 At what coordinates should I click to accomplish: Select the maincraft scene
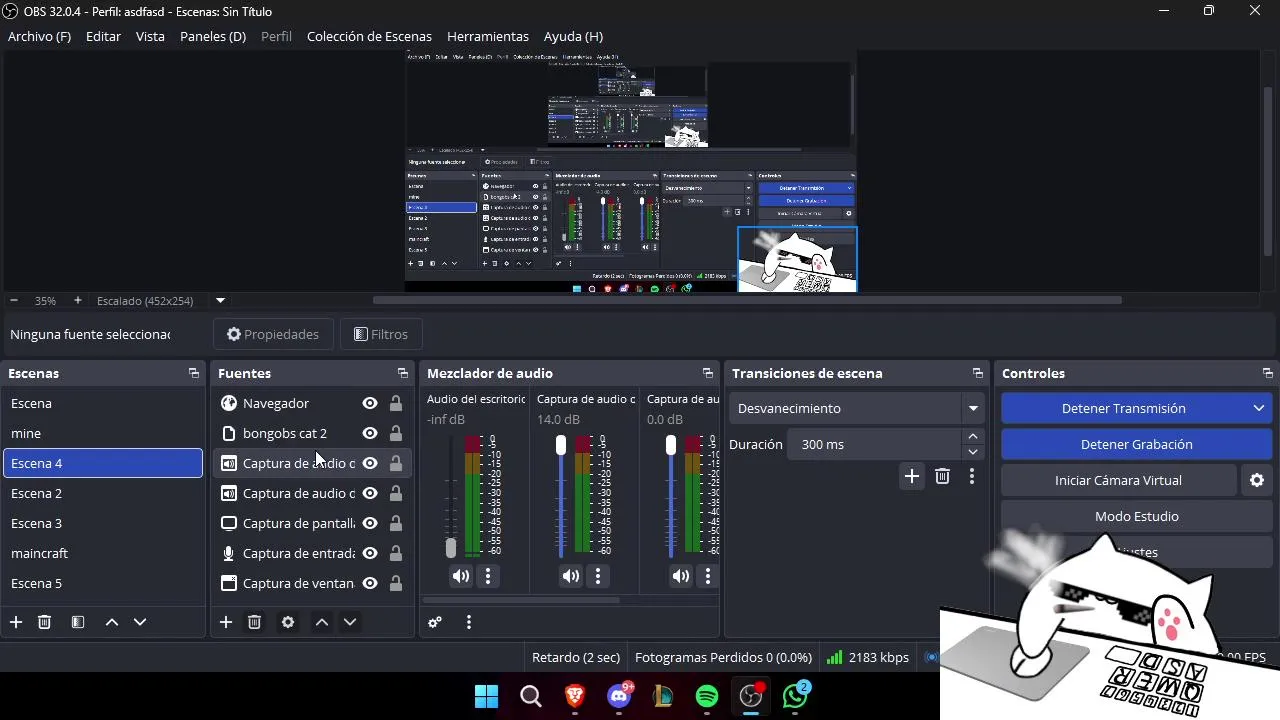click(103, 553)
